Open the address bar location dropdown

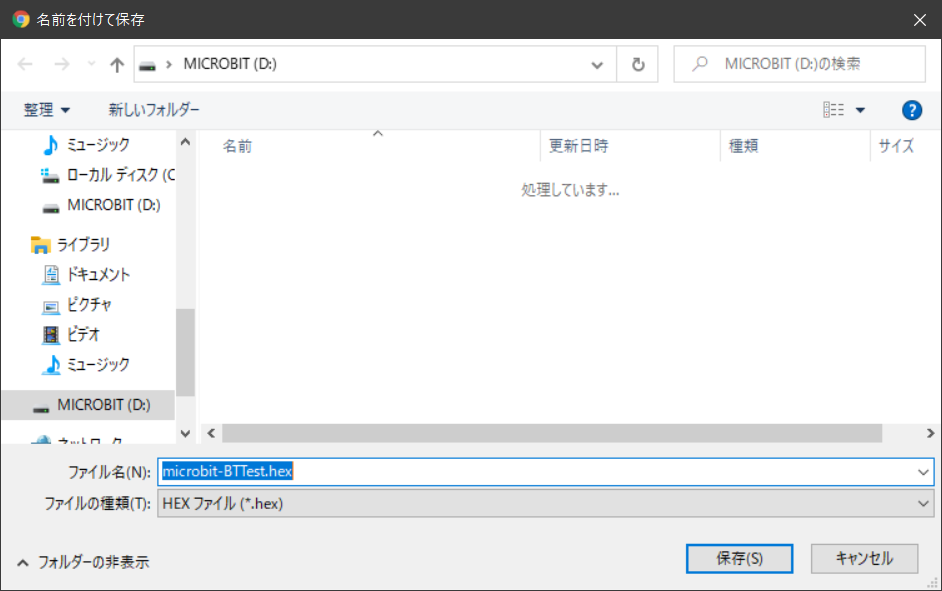[x=597, y=63]
